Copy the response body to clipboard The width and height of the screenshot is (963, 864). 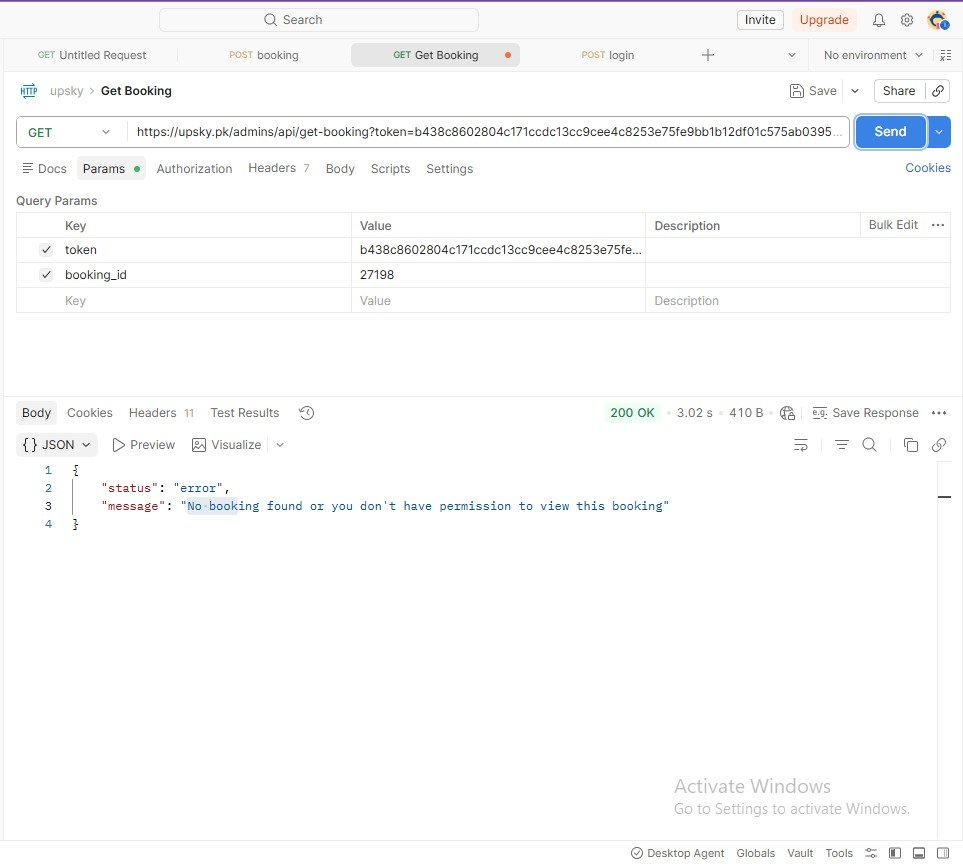pyautogui.click(x=911, y=445)
